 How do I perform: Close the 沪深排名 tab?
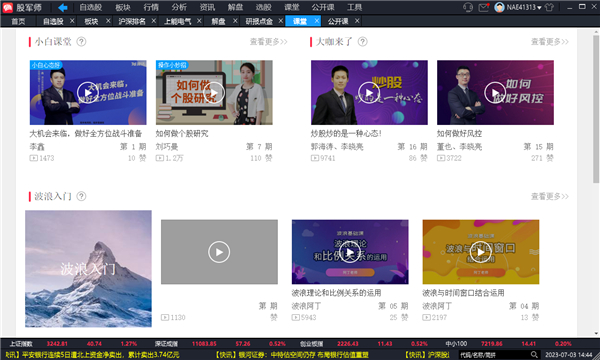tap(154, 21)
